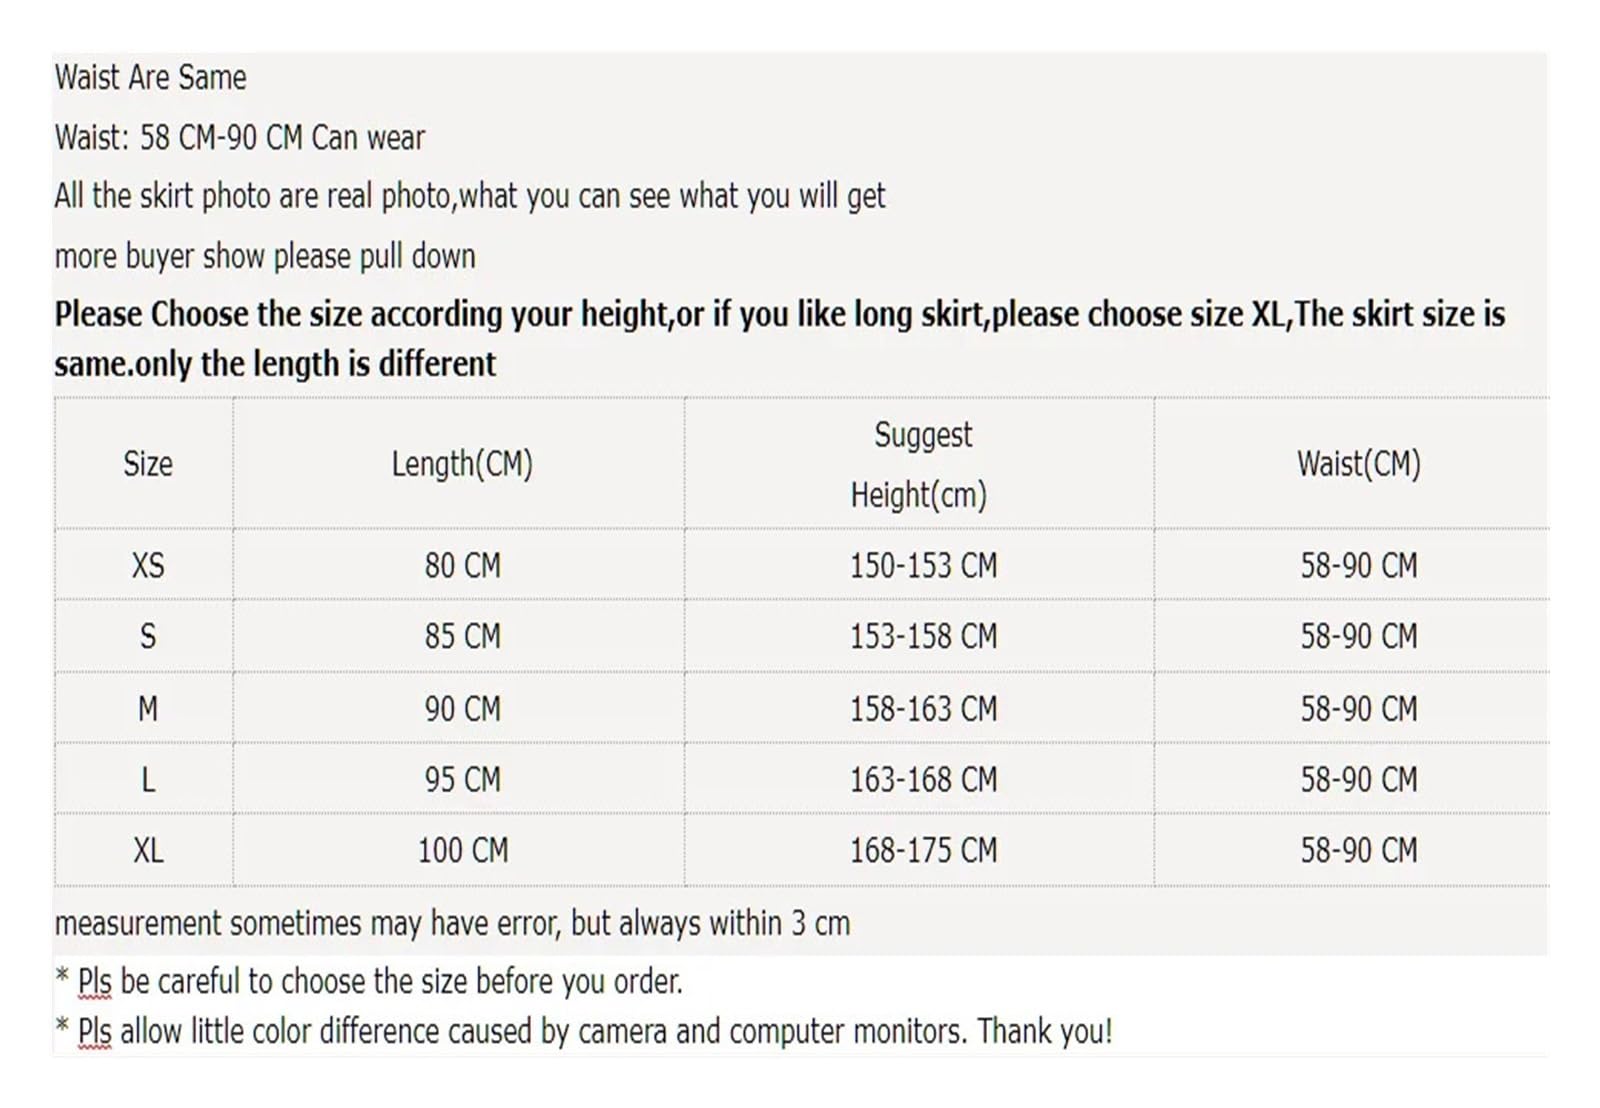The width and height of the screenshot is (1600, 1108).
Task: Click the underlined 'Pls' in the careful-to-choose note
Action: click(94, 982)
